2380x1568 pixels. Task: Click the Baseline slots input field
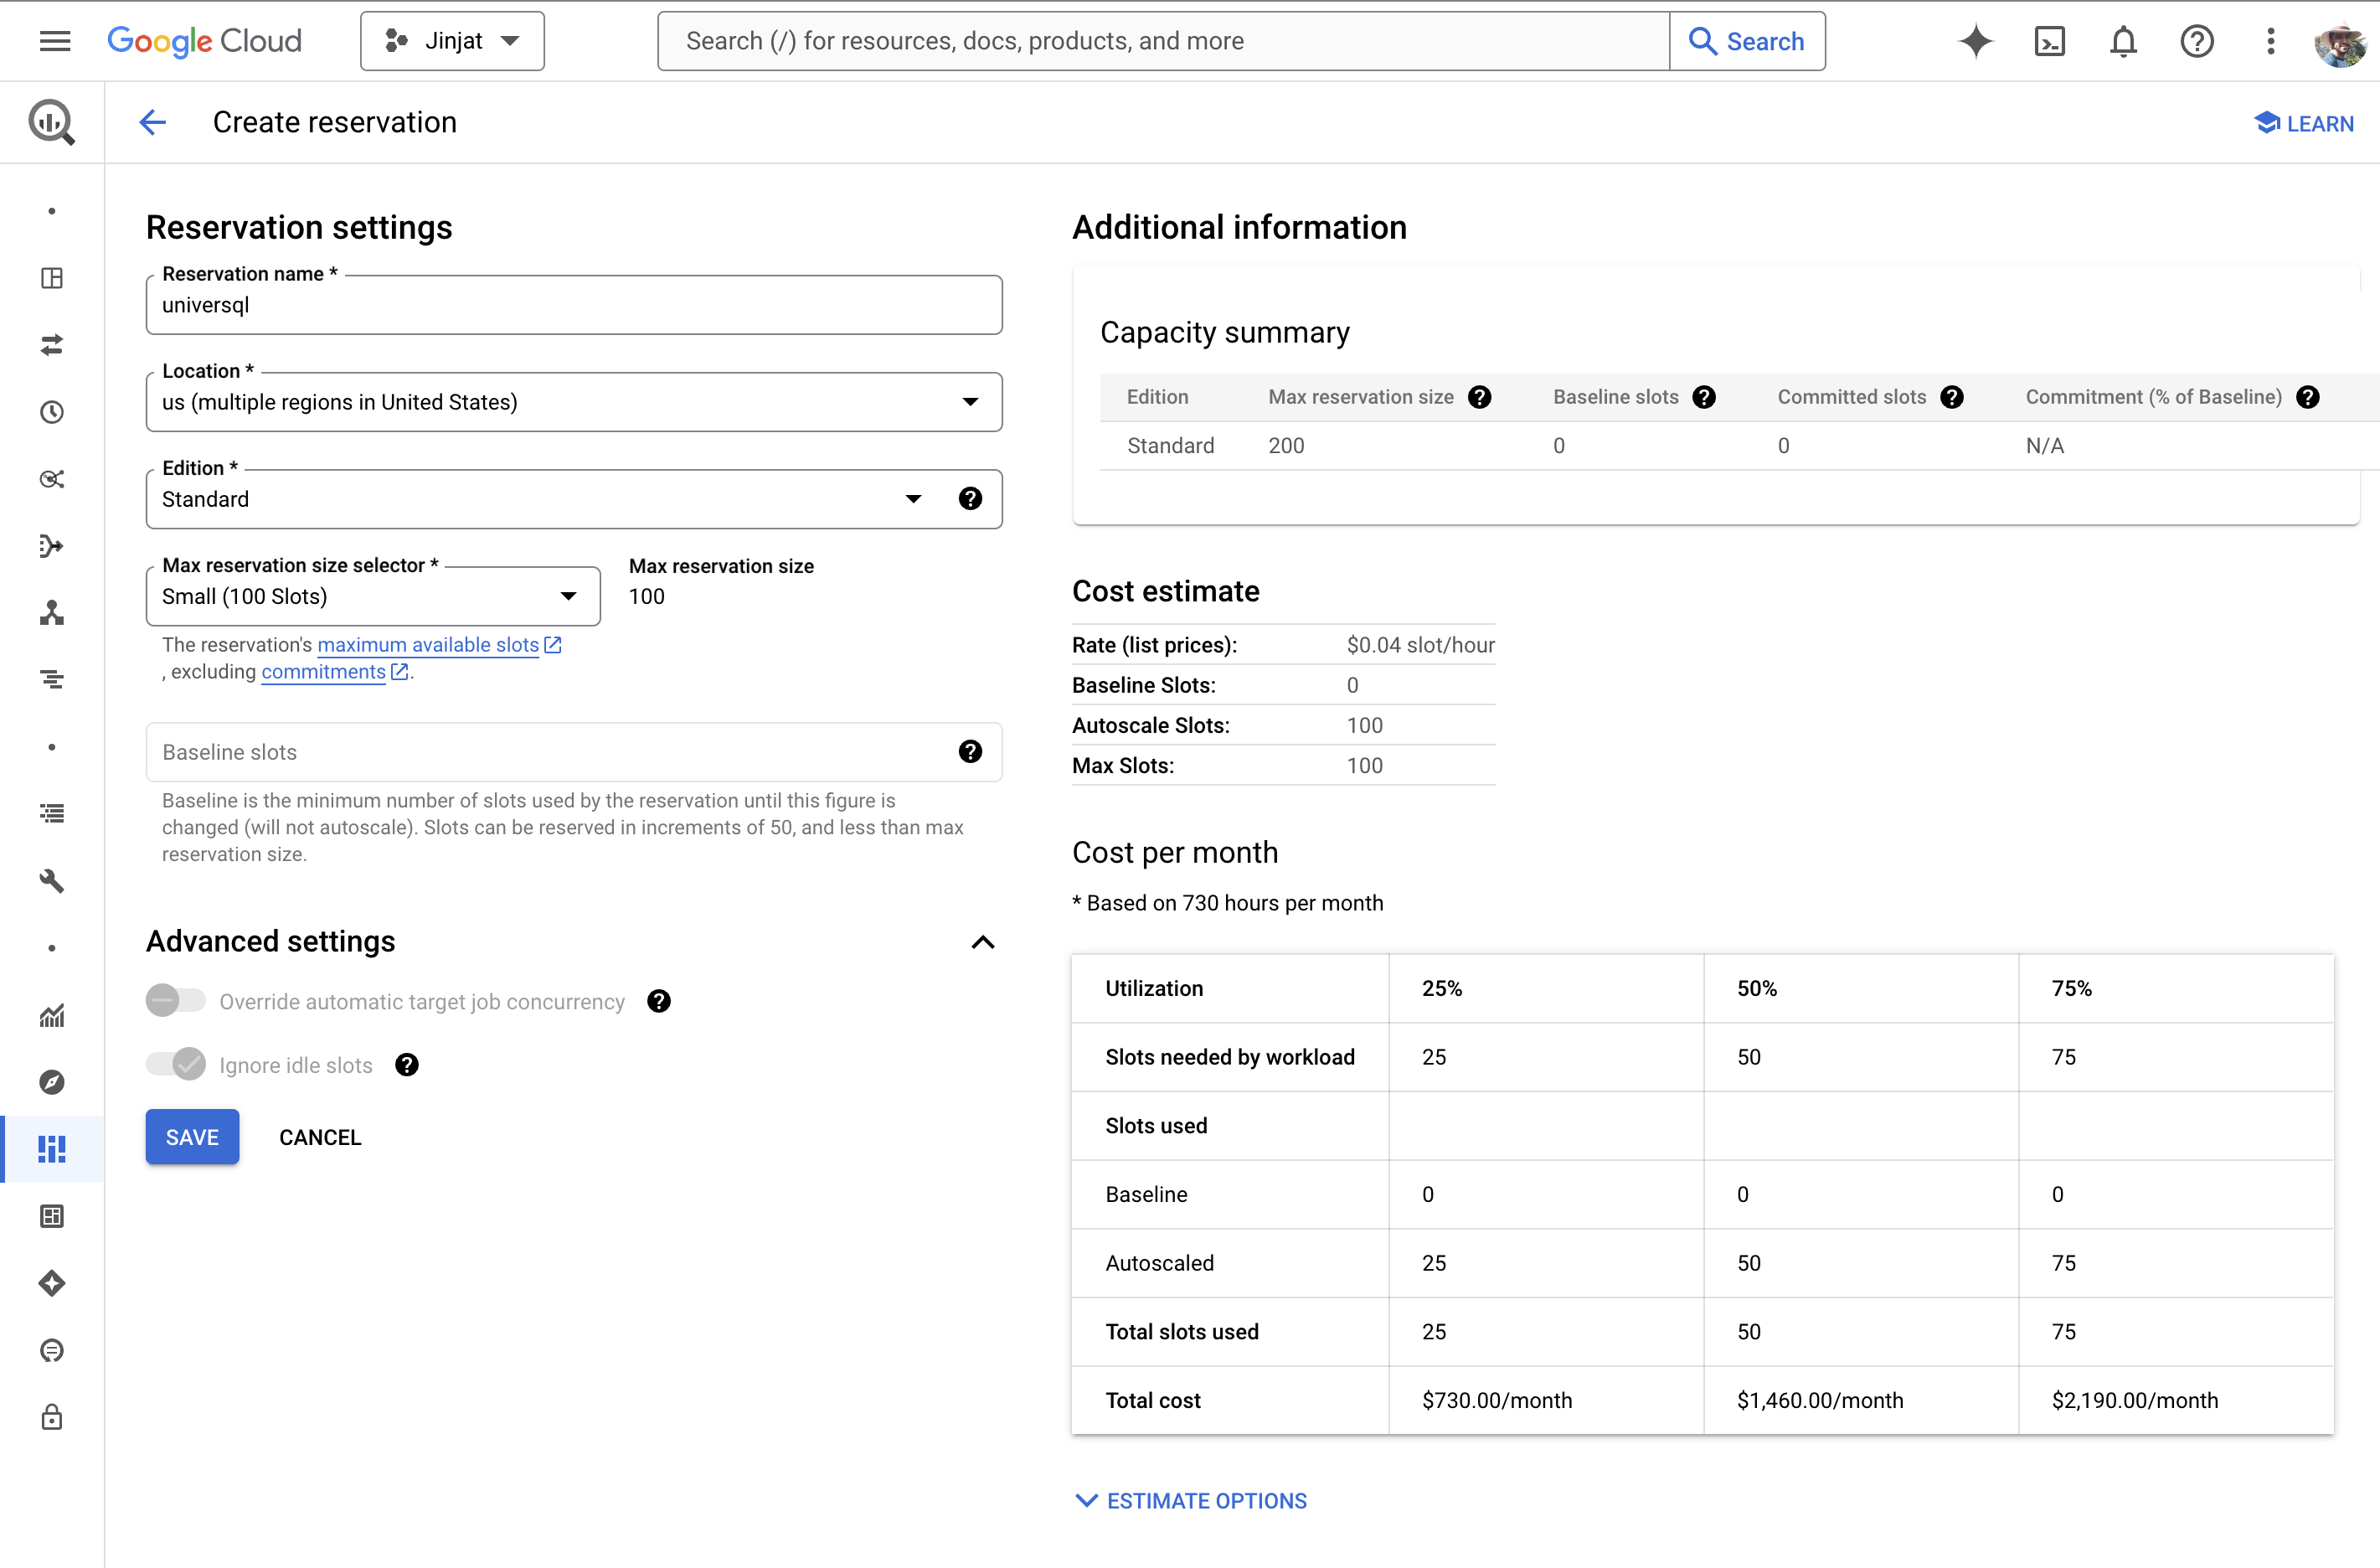click(x=550, y=752)
